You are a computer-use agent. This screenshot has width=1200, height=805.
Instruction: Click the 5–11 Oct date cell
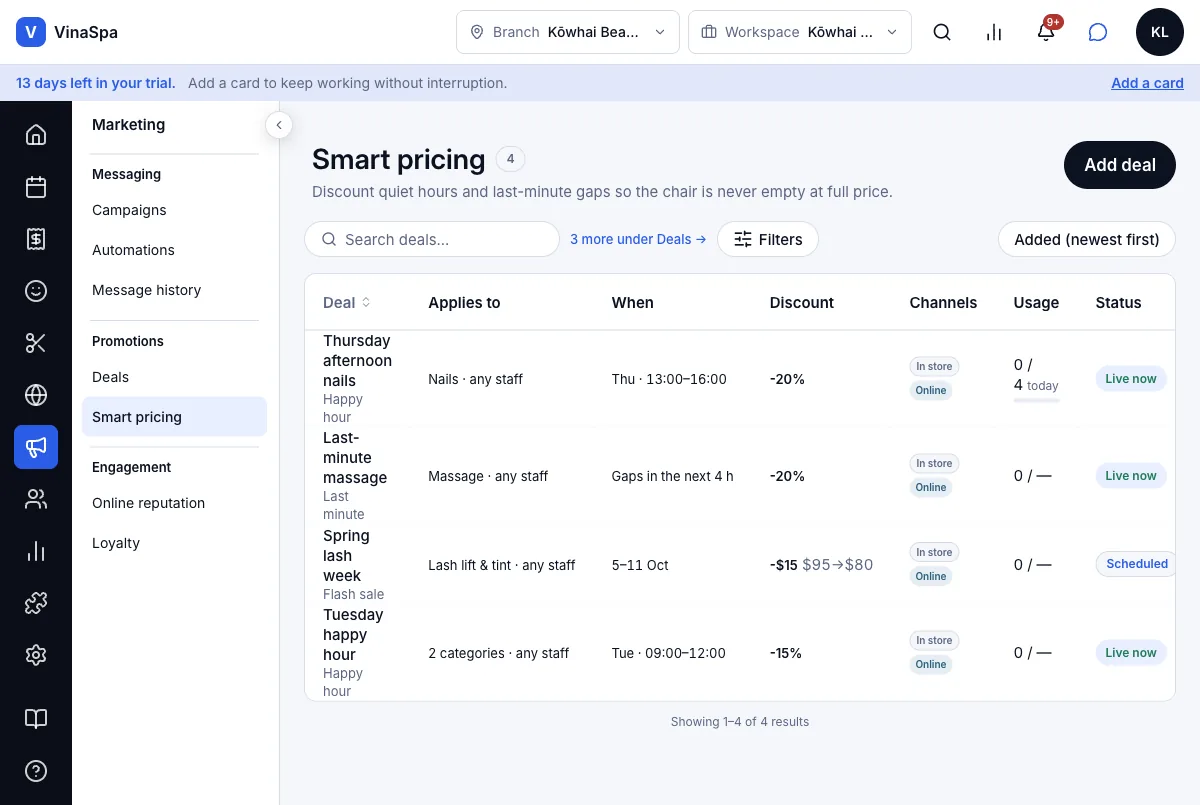click(x=640, y=565)
